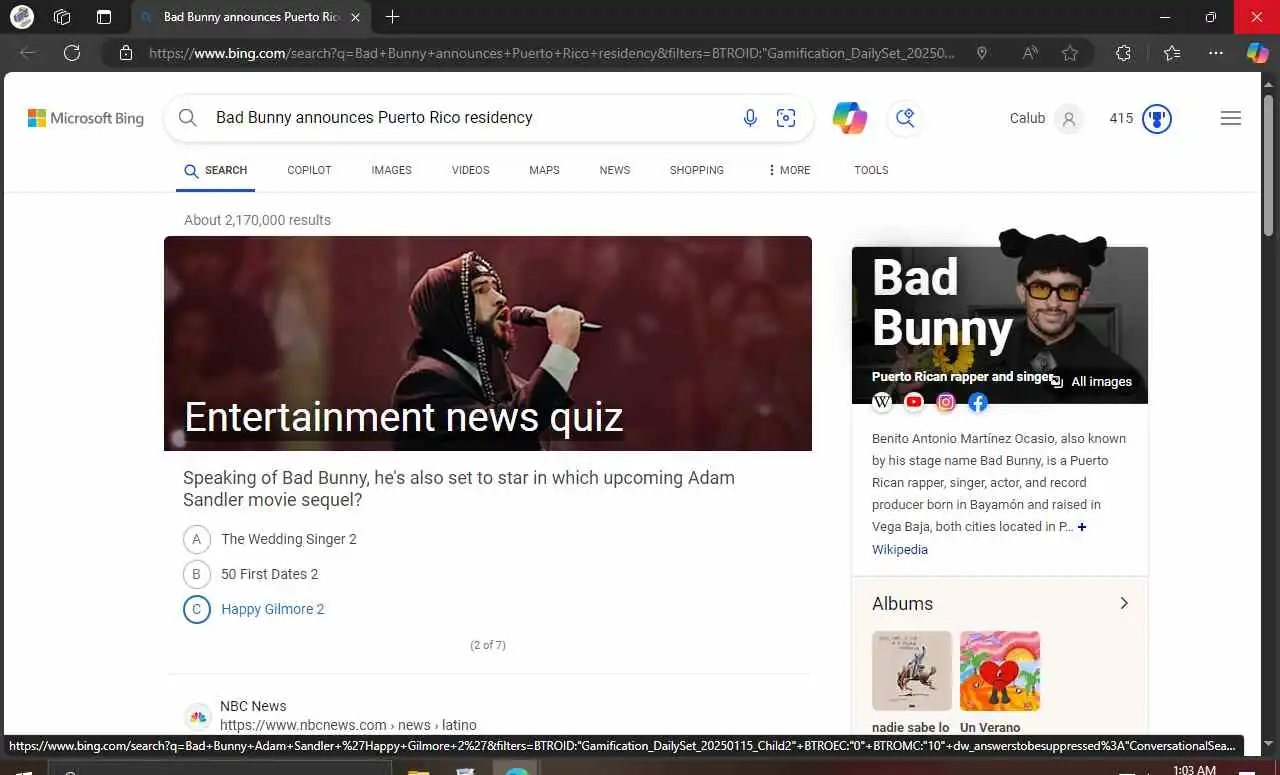This screenshot has width=1280, height=775.
Task: Open Calub profile avatar
Action: [1069, 118]
